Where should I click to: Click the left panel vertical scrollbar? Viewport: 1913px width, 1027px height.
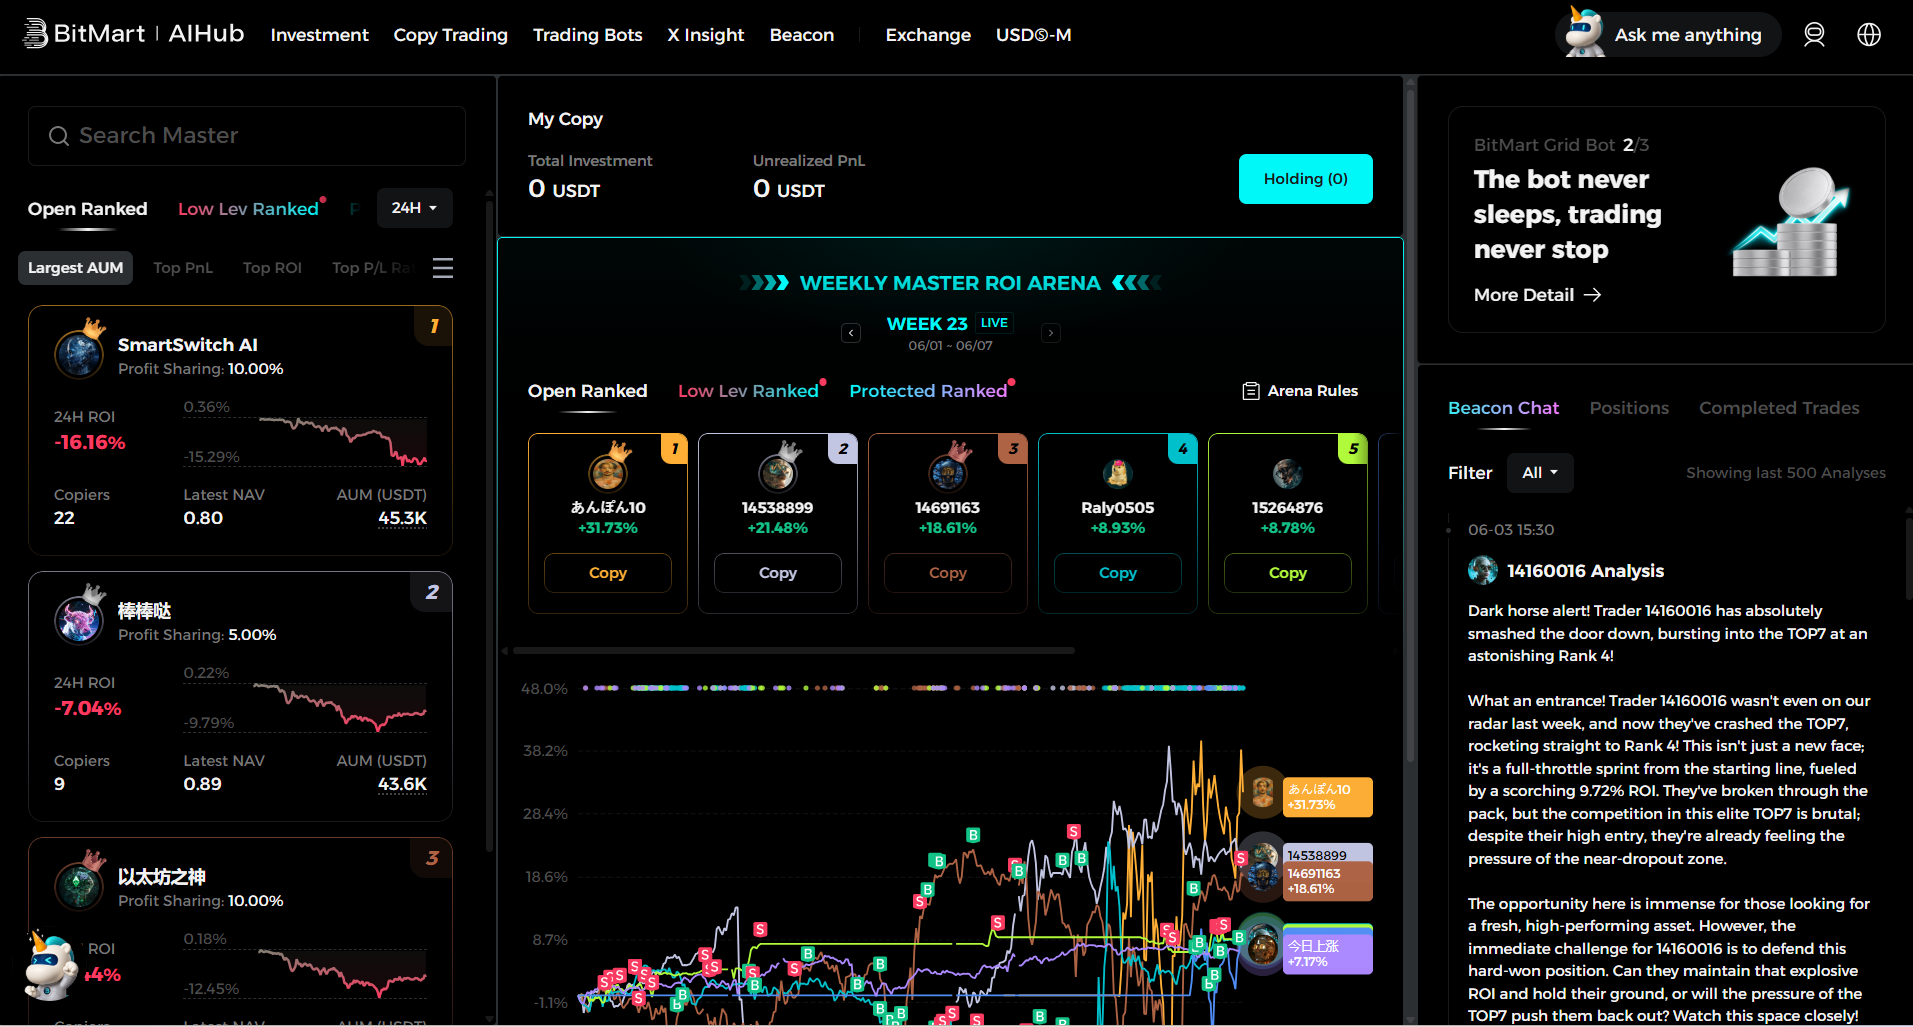click(x=489, y=525)
